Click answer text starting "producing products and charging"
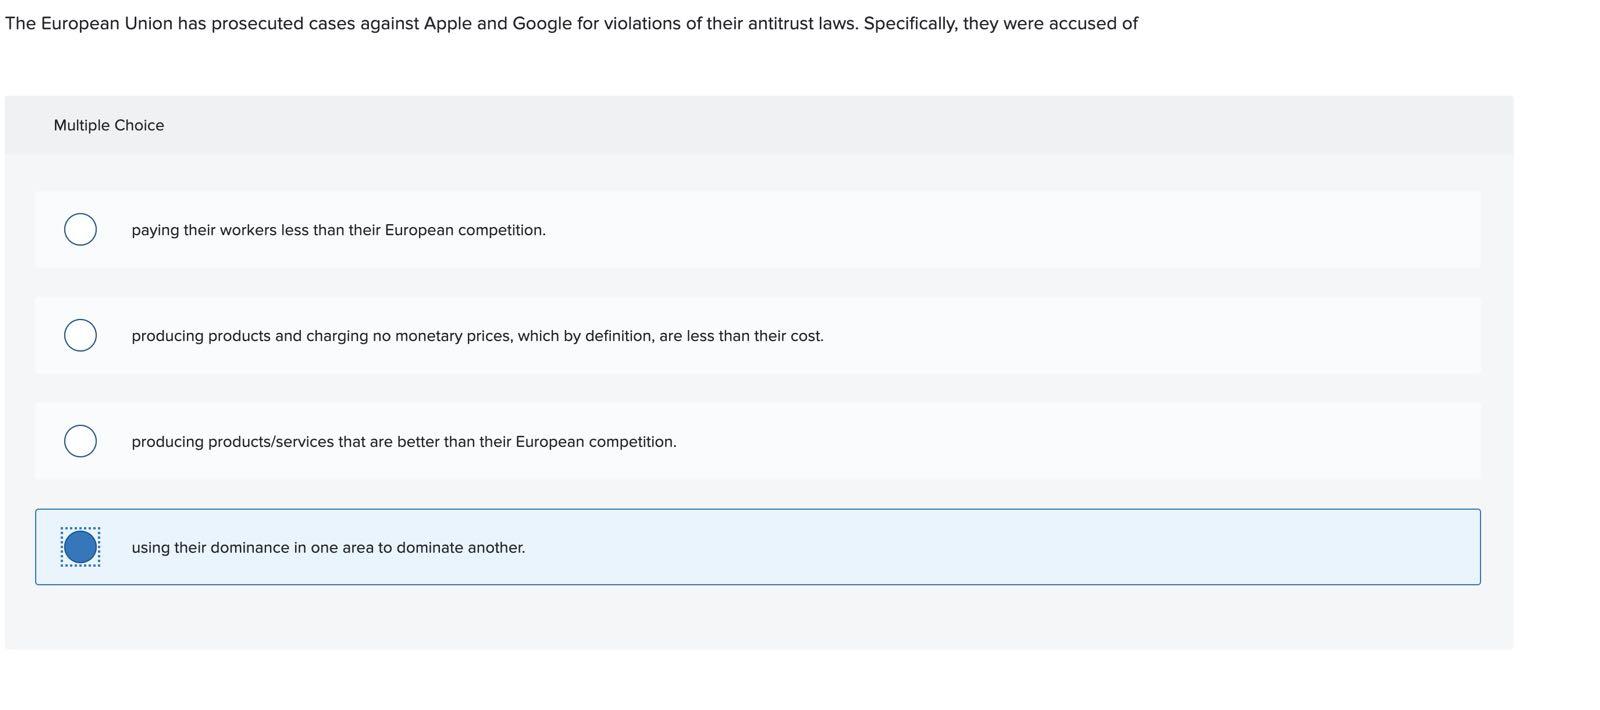 pos(477,336)
